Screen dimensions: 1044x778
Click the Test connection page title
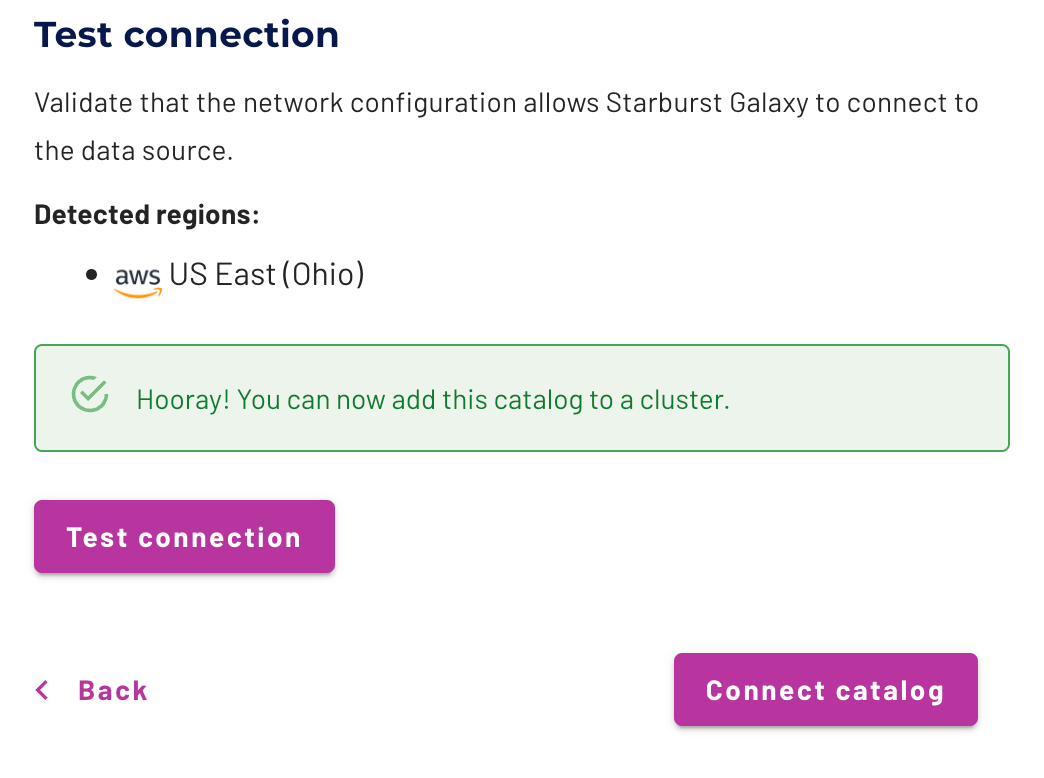186,34
